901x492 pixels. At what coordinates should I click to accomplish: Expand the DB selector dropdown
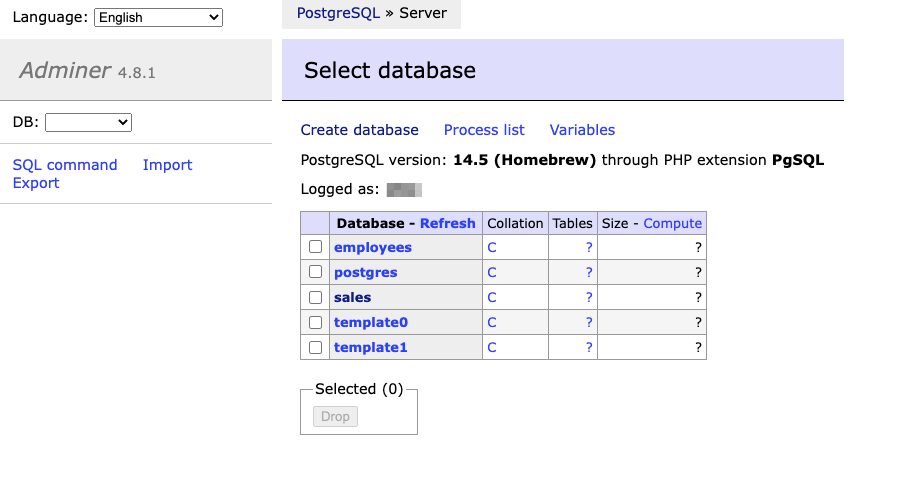coord(88,122)
